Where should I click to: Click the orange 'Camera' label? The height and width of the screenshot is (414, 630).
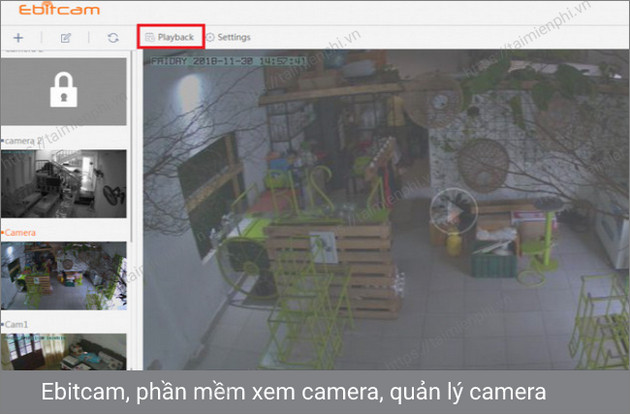pos(19,233)
